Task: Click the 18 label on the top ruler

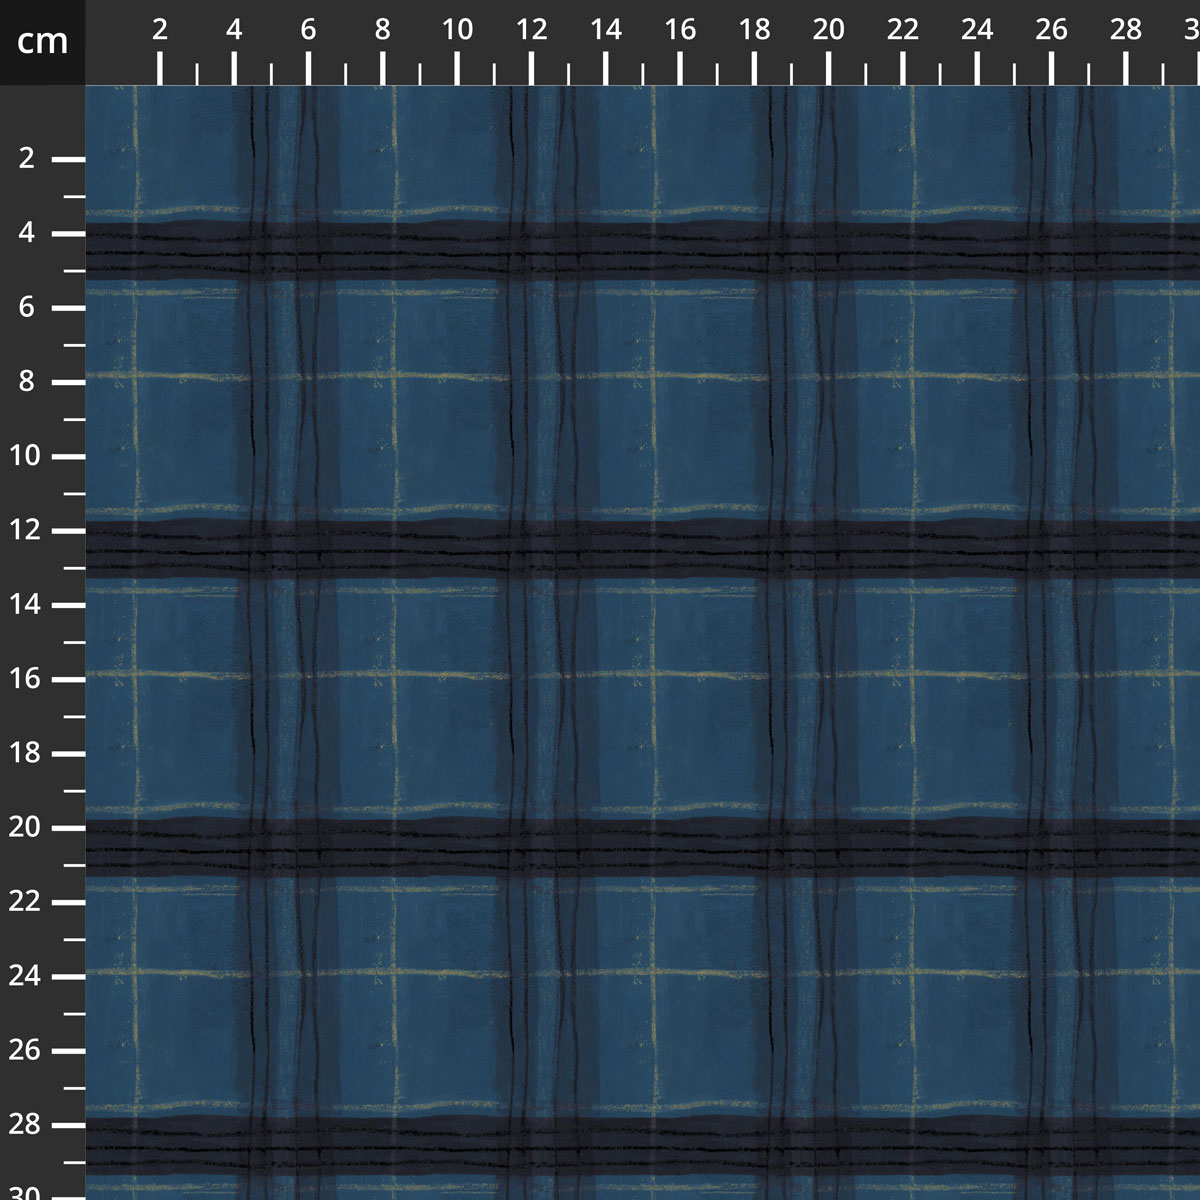Action: (x=754, y=30)
